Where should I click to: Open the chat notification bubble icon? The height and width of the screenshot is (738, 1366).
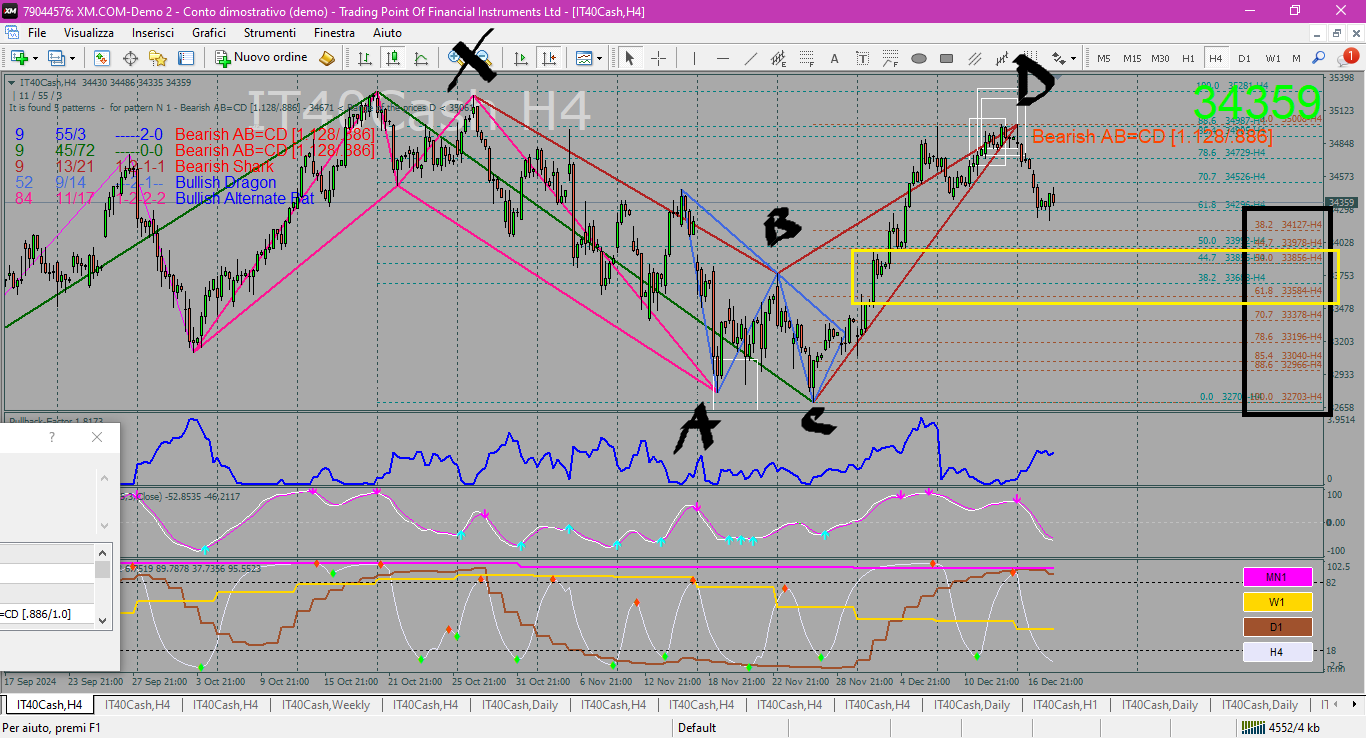(1346, 57)
